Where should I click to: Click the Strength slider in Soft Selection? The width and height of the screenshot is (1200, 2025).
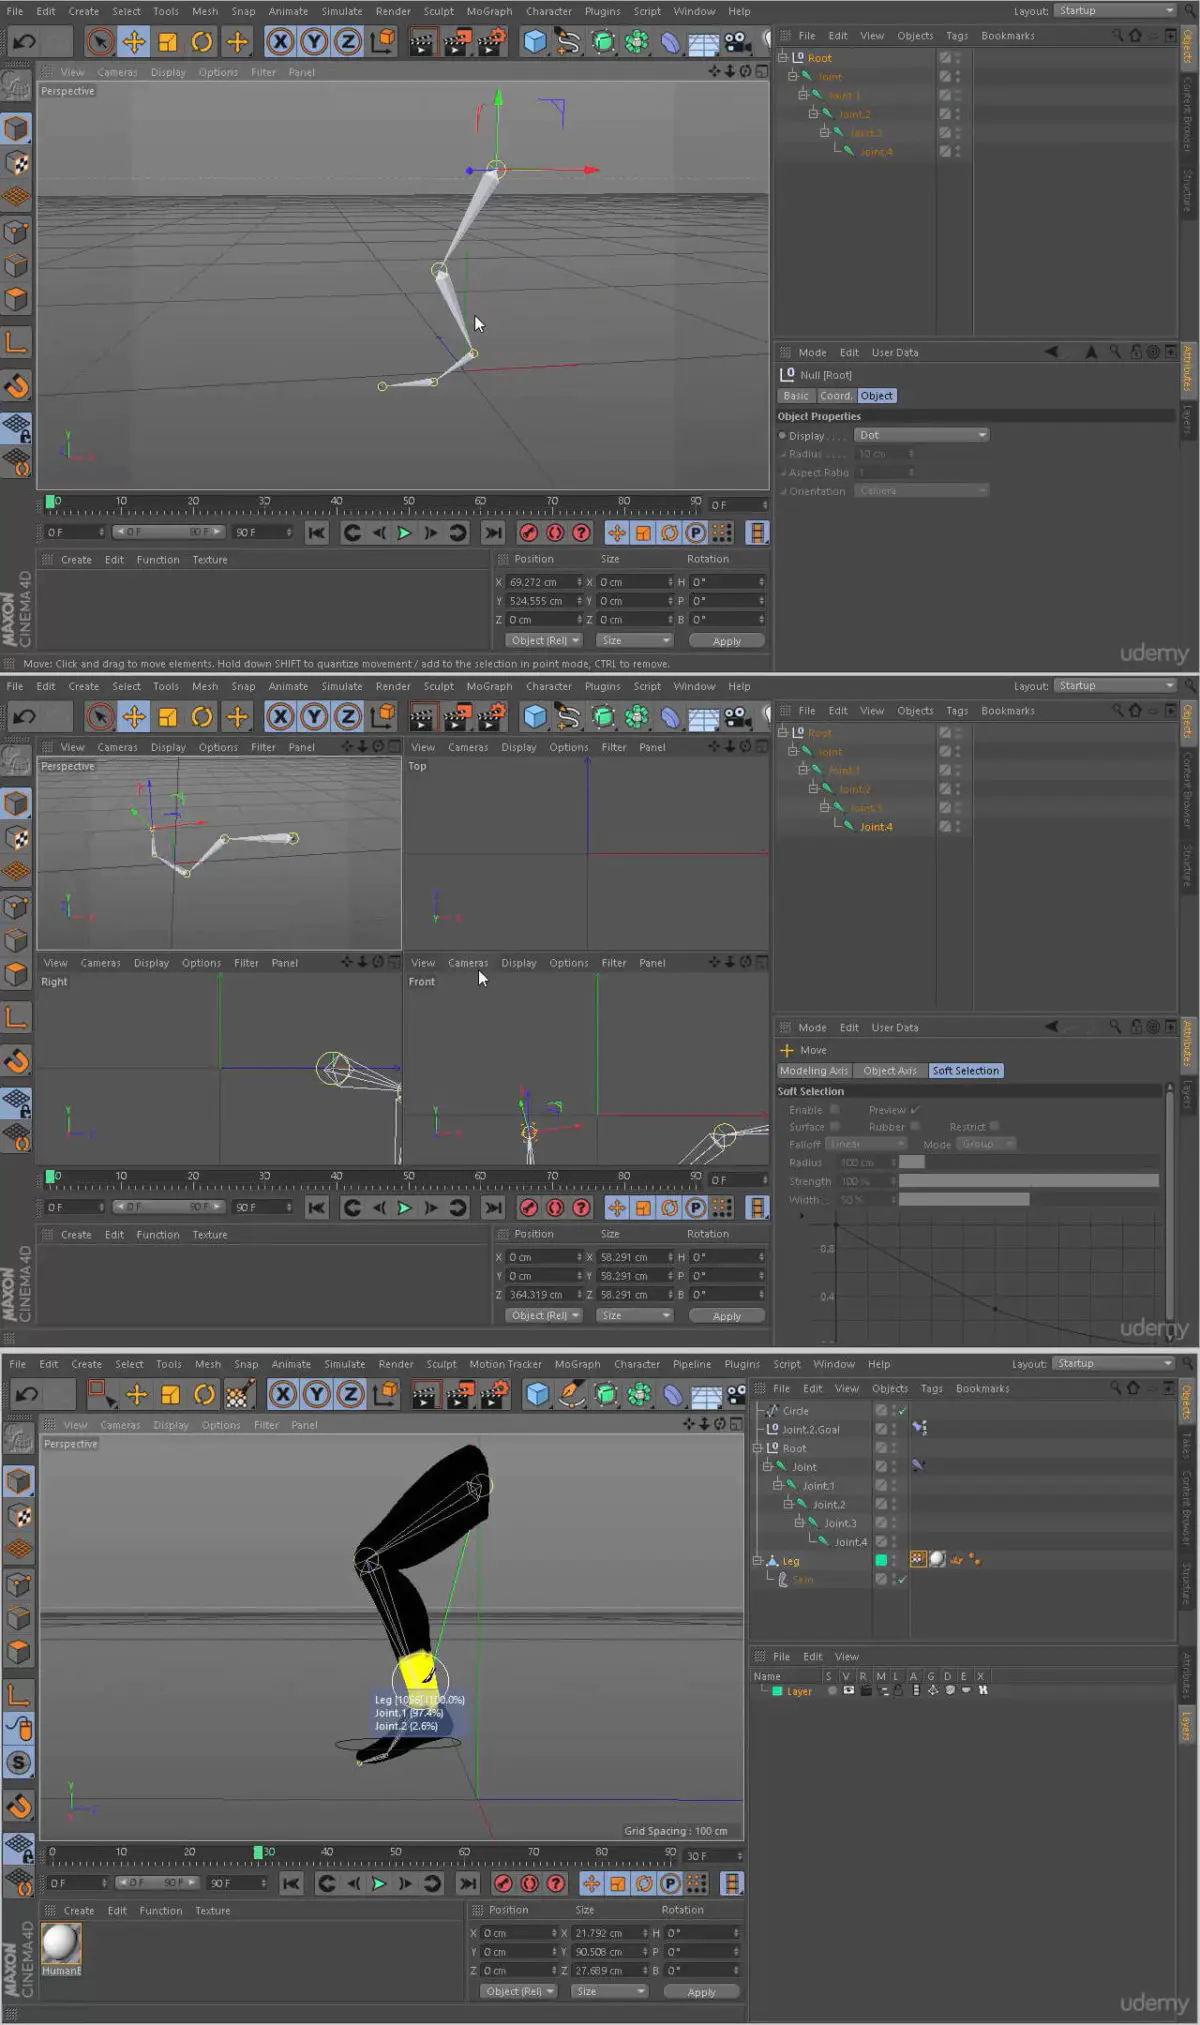click(1029, 1181)
